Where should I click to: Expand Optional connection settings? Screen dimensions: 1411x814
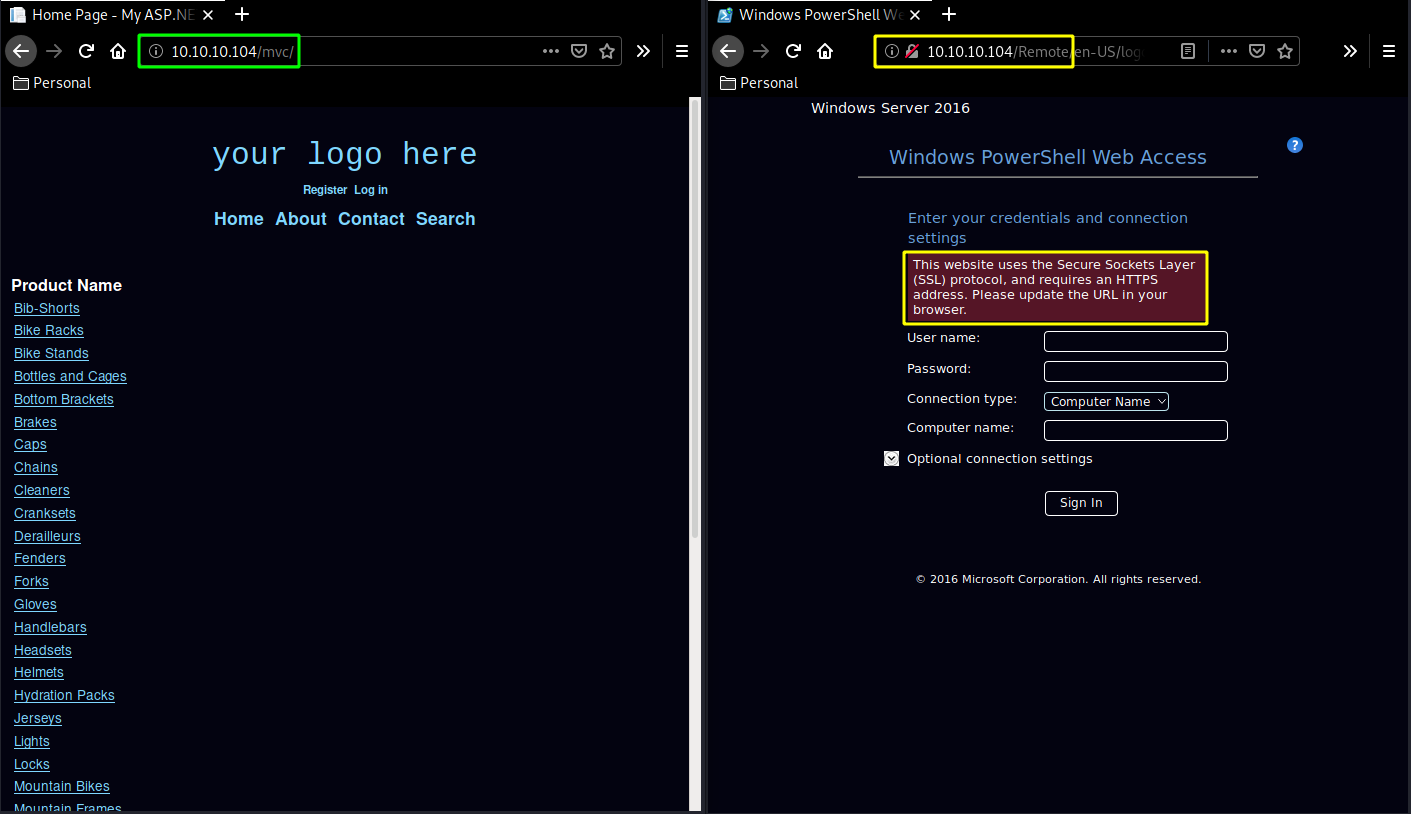pos(892,459)
